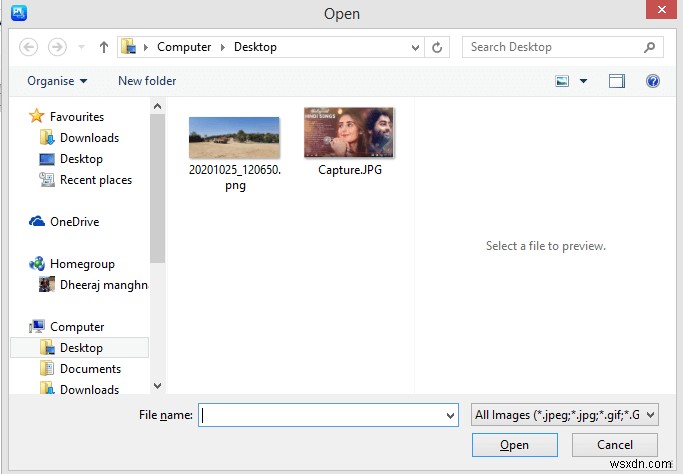This screenshot has height=474, width=683.
Task: Open the address bar history dropdown
Action: (x=415, y=47)
